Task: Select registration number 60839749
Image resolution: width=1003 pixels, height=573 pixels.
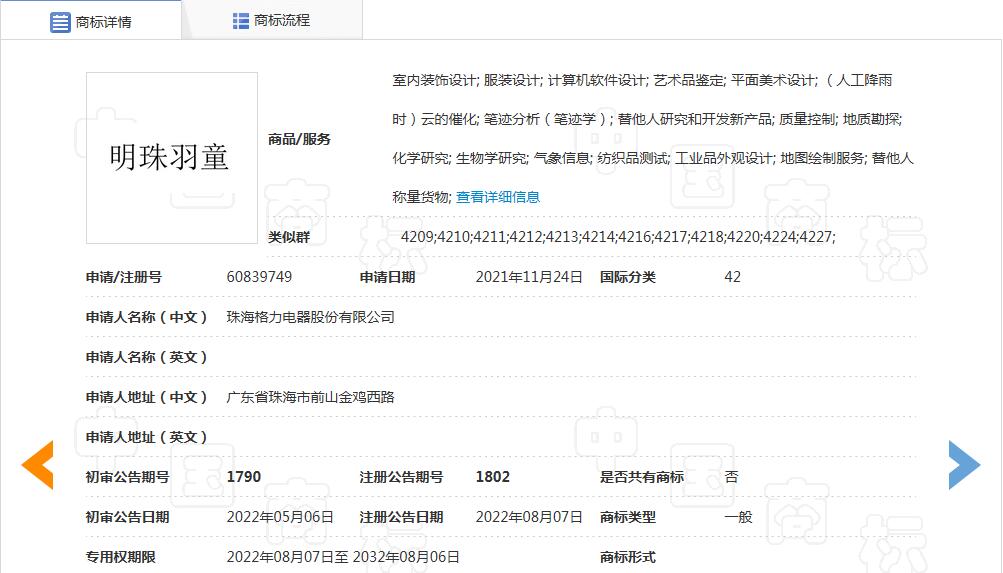Action: (259, 277)
